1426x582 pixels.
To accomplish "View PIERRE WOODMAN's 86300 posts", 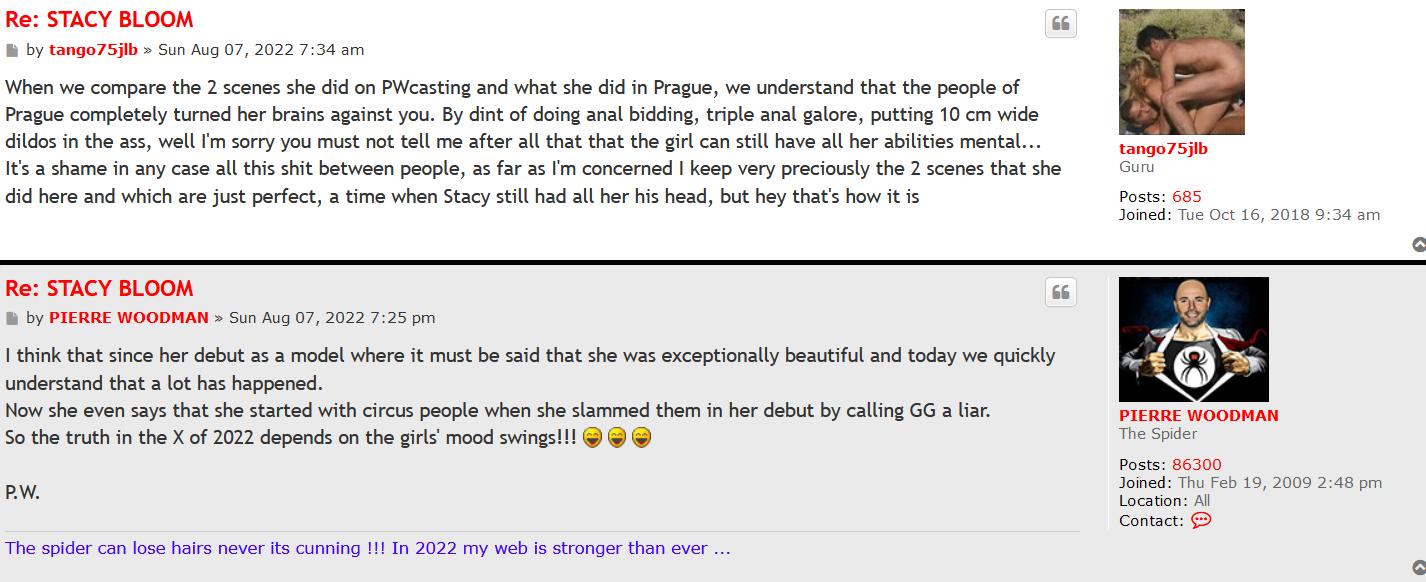I will pos(1196,465).
